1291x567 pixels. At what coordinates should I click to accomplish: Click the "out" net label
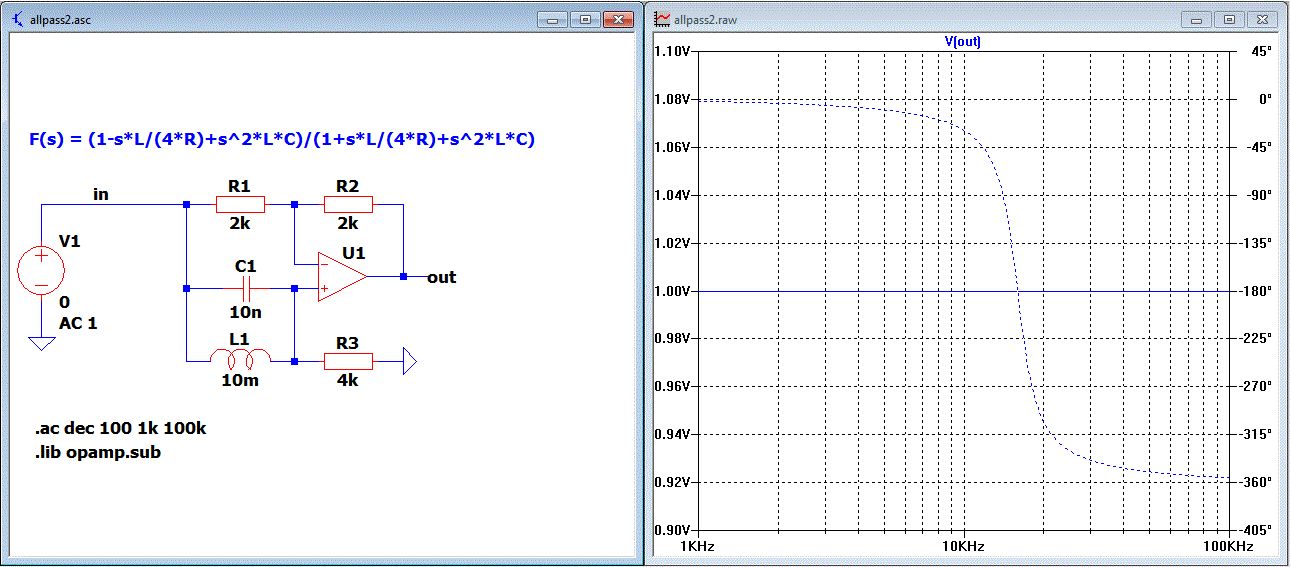click(441, 277)
